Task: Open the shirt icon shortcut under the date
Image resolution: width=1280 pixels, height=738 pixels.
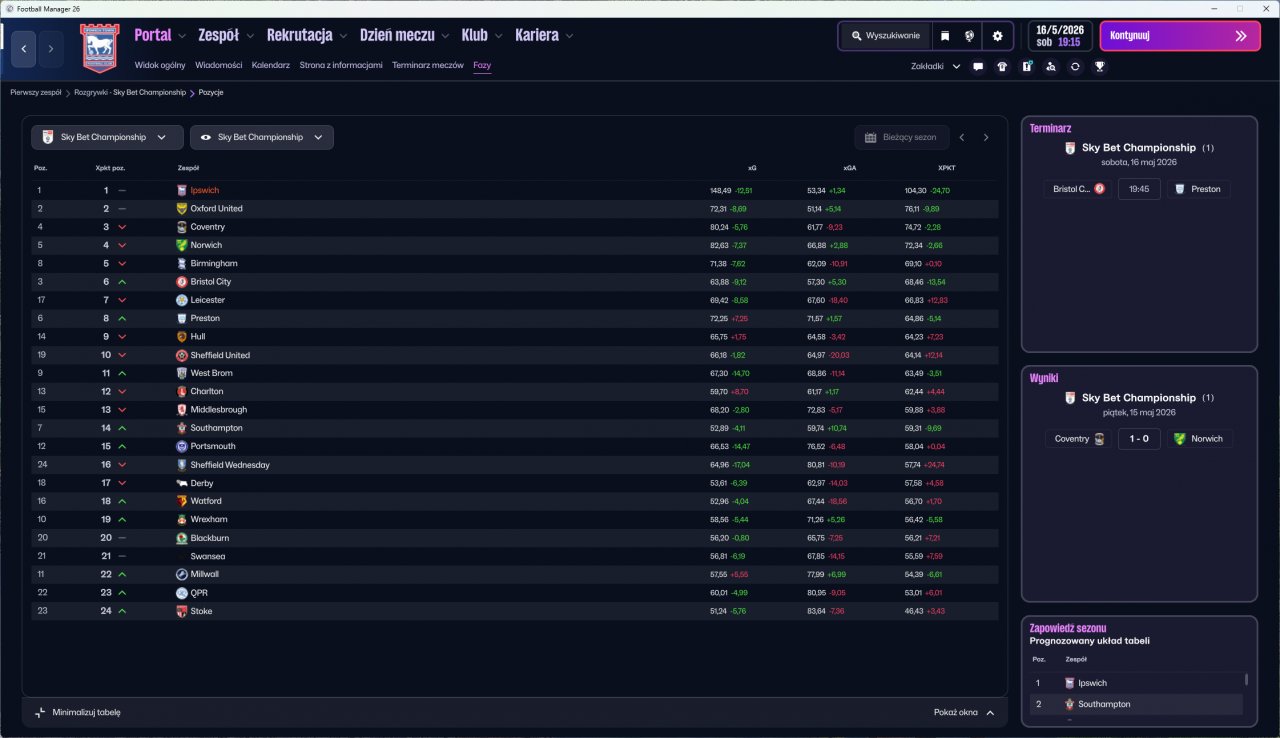Action: (1002, 67)
